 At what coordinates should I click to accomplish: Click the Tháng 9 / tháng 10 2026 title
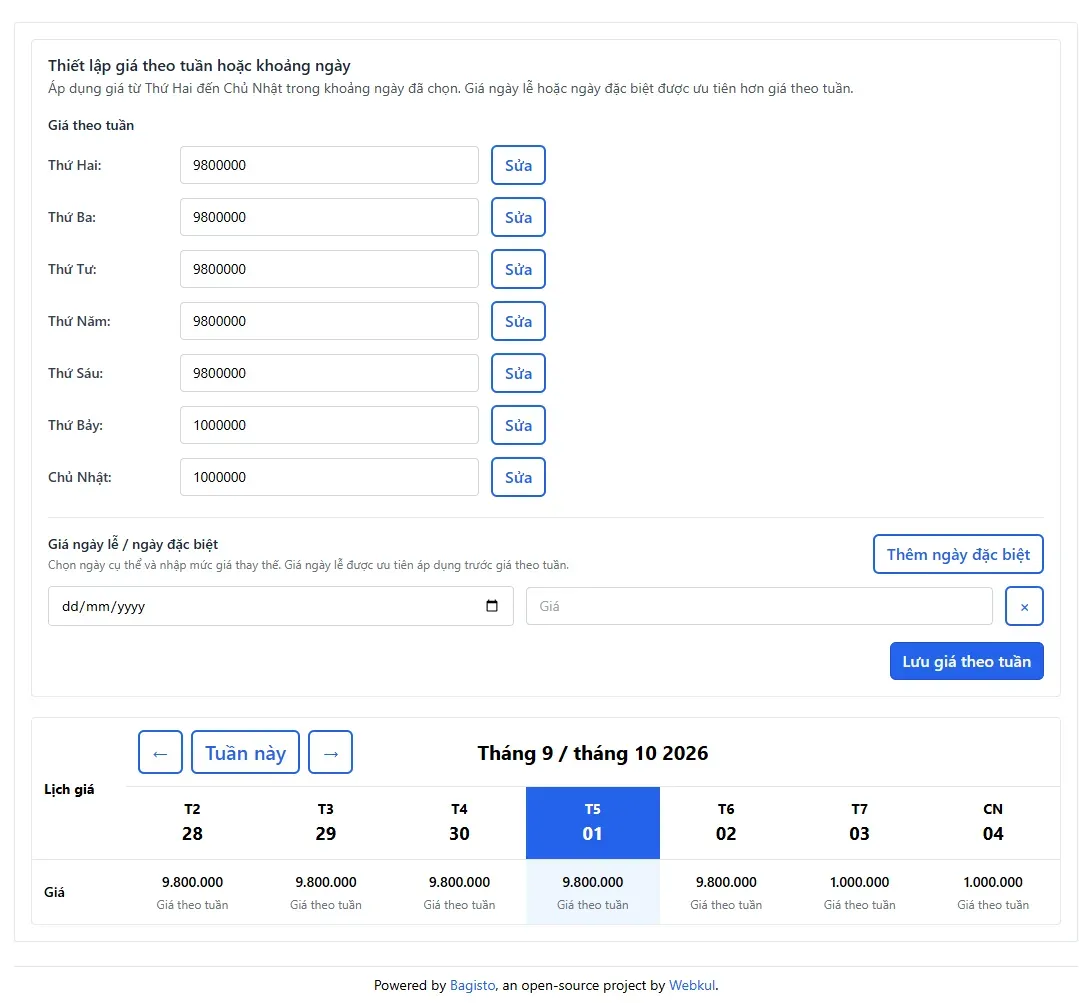[592, 753]
